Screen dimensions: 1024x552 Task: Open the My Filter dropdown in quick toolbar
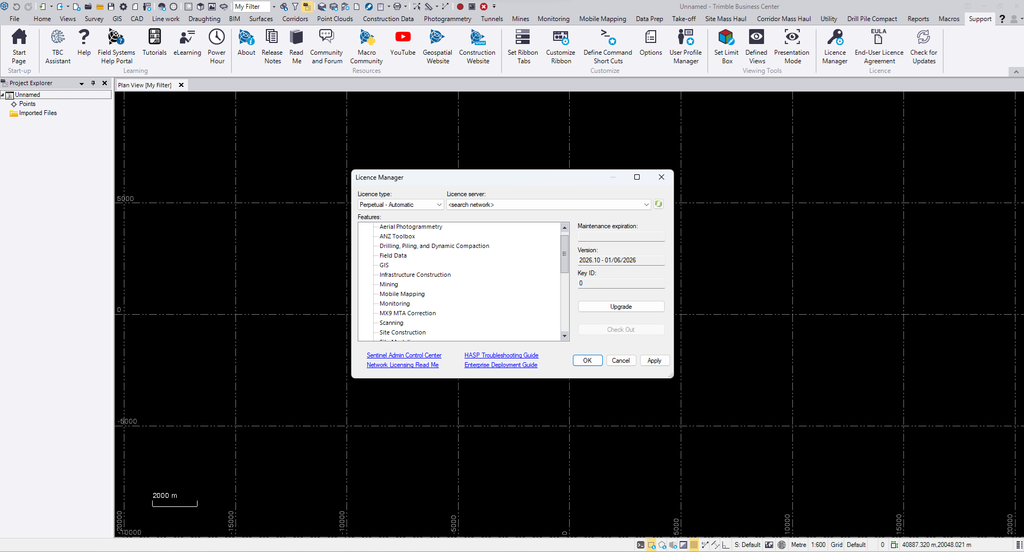point(274,7)
